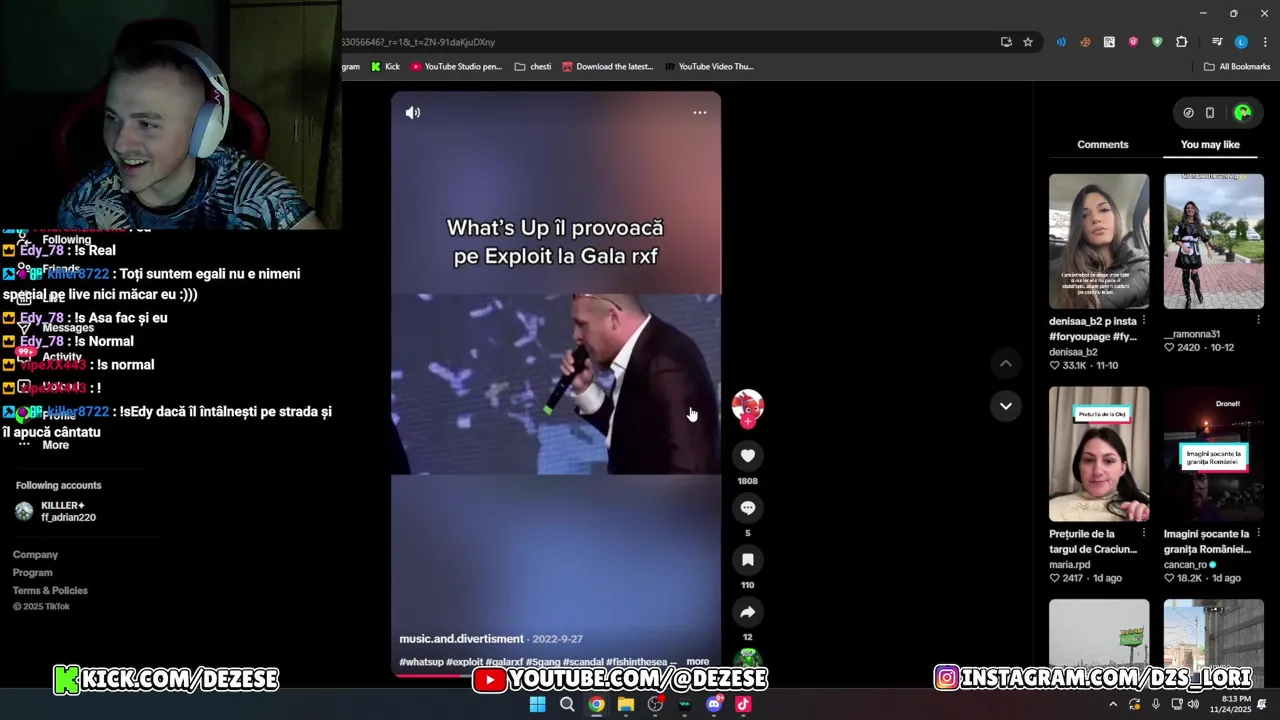Screen dimensions: 1280x720
Task: Open the QR code extension icon
Action: (1109, 42)
